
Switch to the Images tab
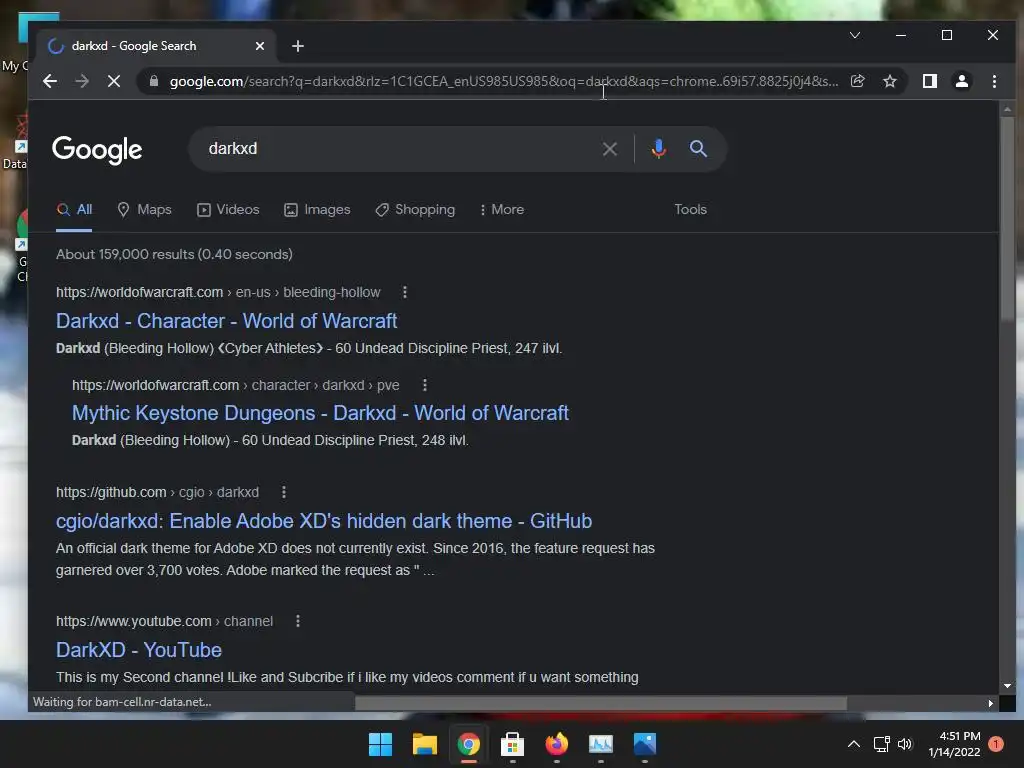(317, 210)
